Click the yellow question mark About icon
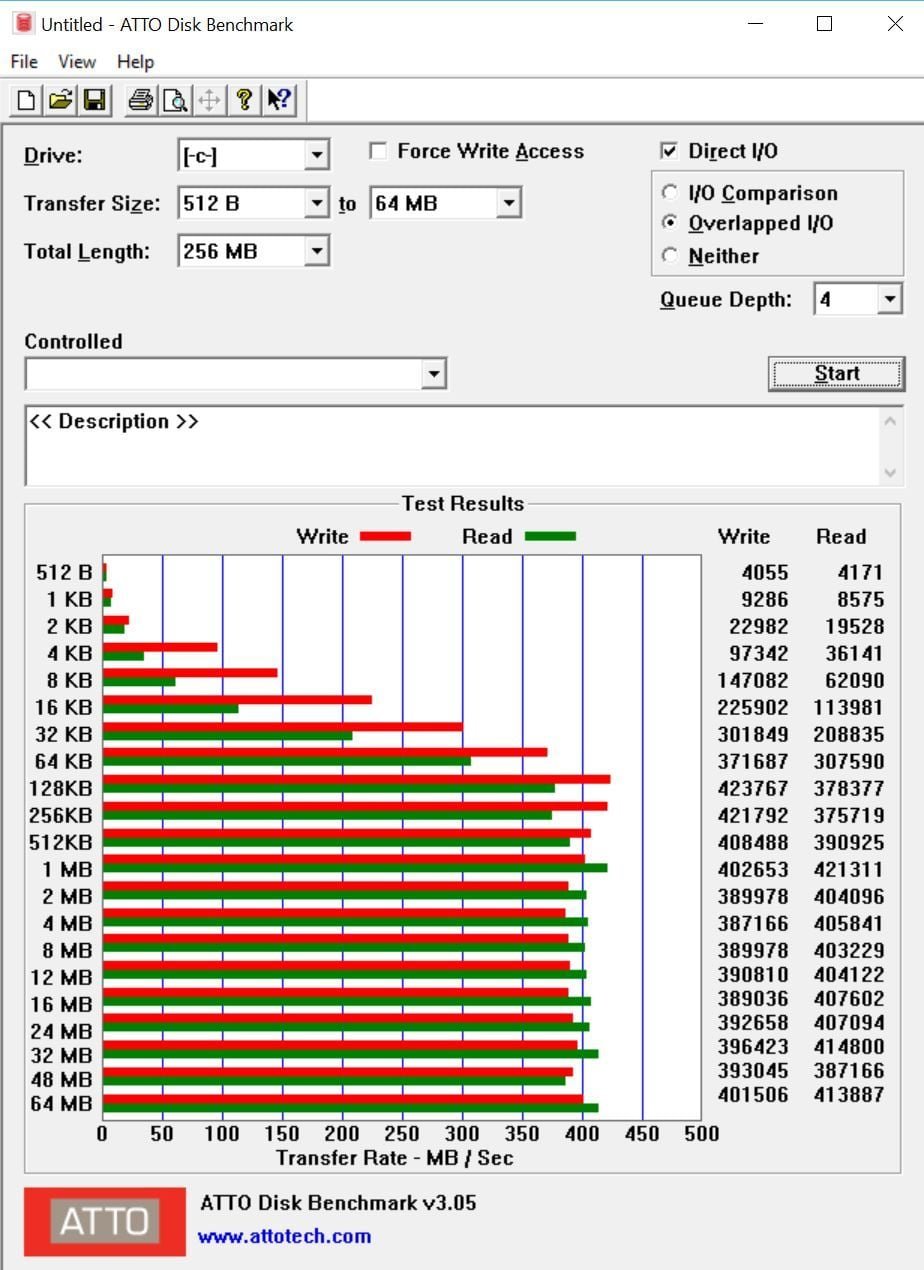Image resolution: width=924 pixels, height=1270 pixels. tap(243, 100)
